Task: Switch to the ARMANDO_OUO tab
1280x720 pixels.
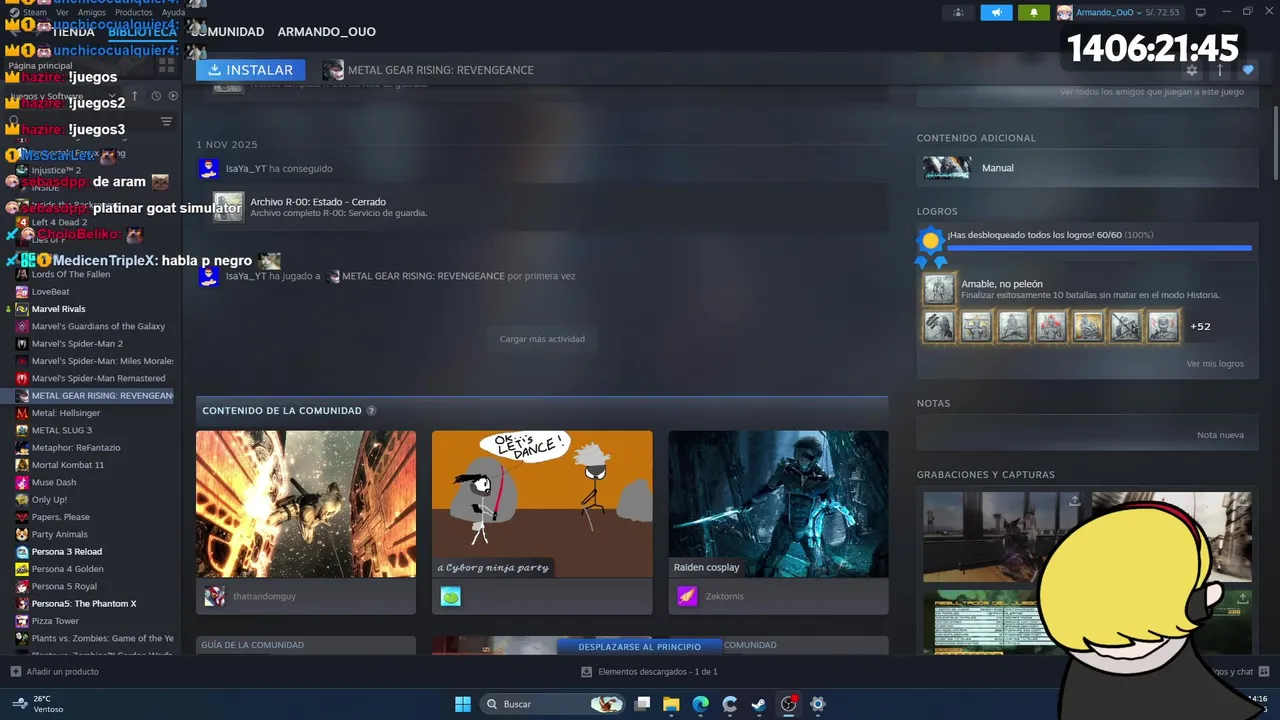Action: (327, 32)
